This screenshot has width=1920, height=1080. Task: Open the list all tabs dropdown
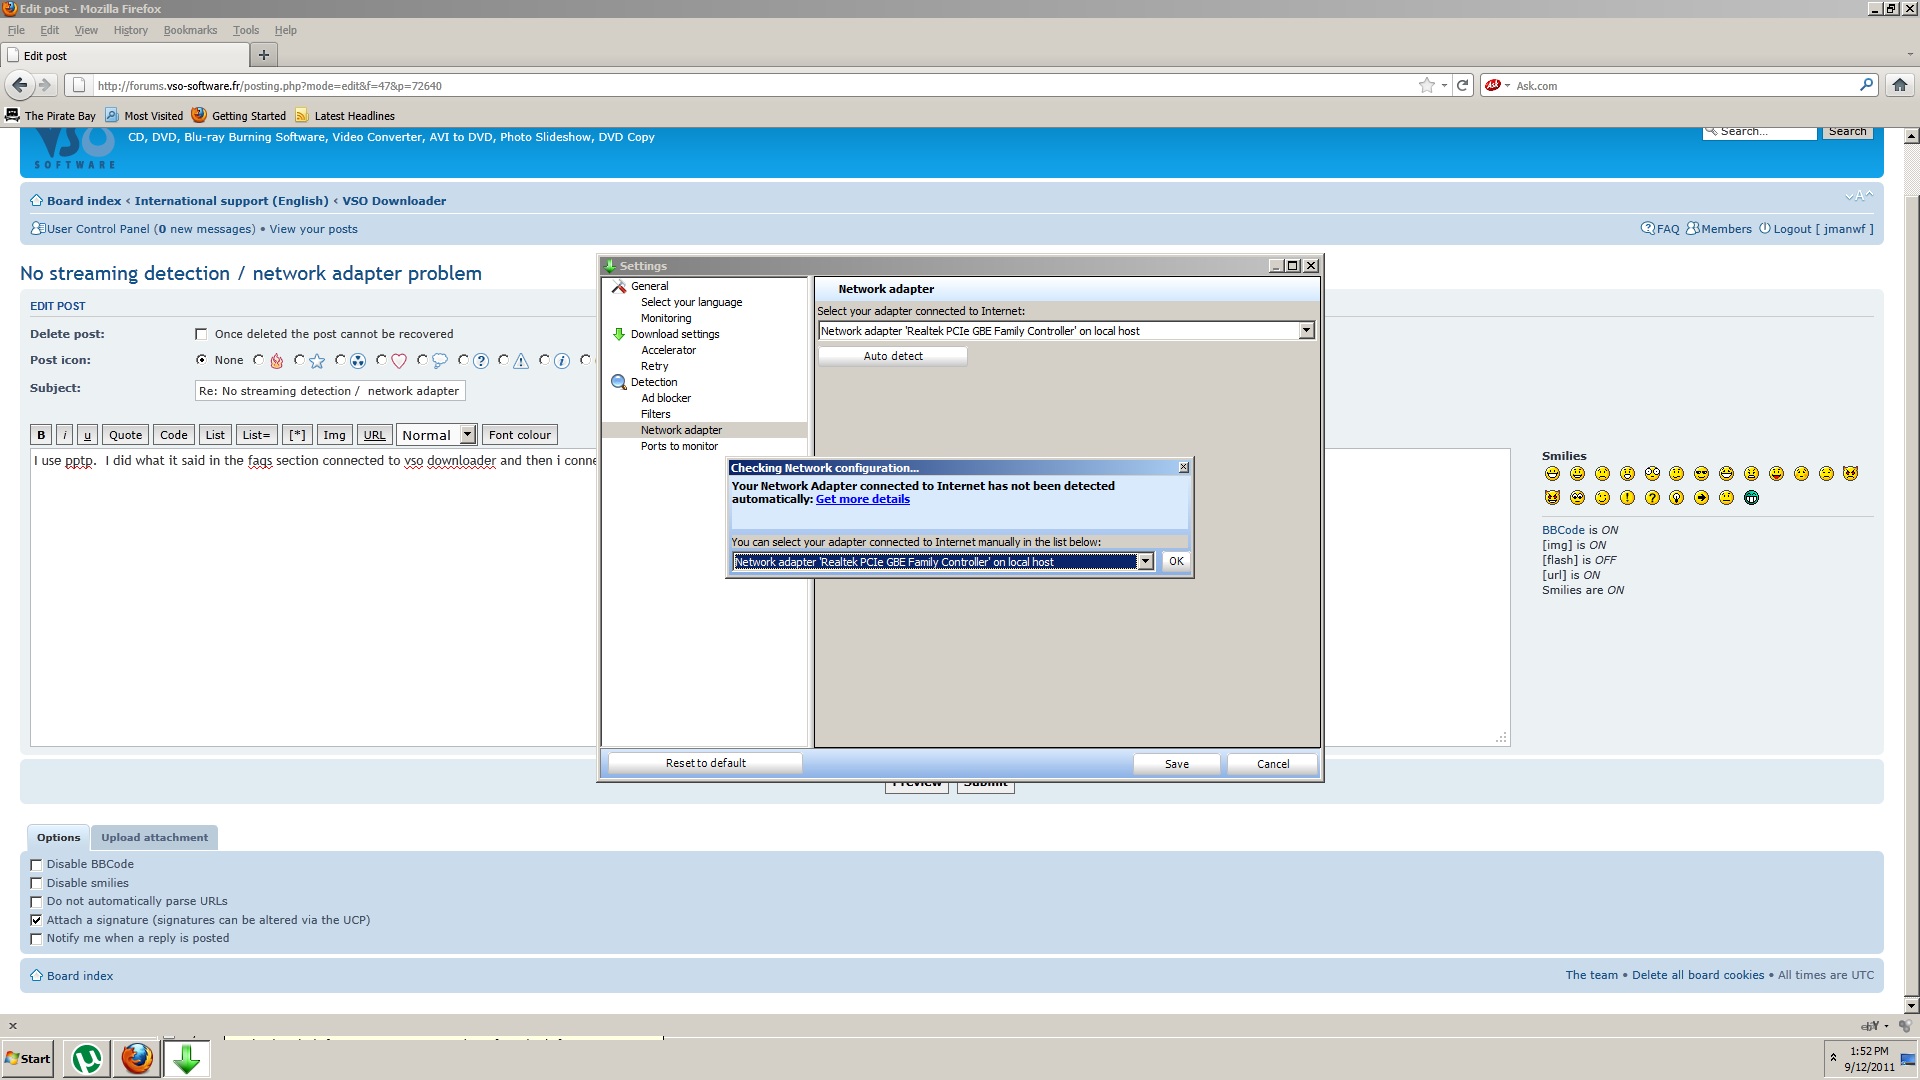click(1910, 55)
